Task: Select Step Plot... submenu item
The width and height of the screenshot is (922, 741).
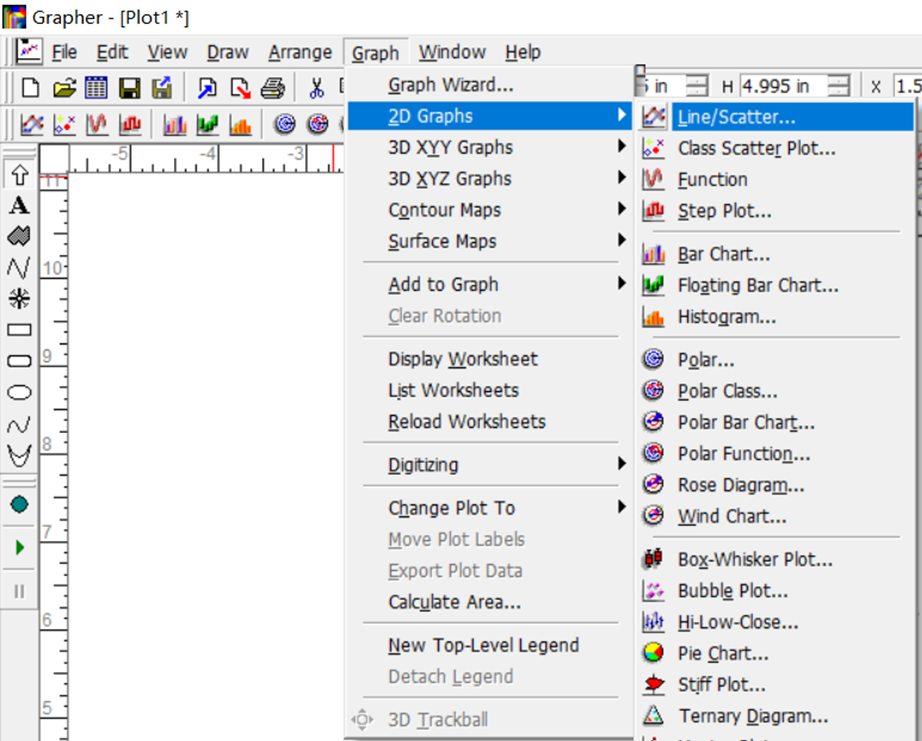Action: (x=776, y=211)
